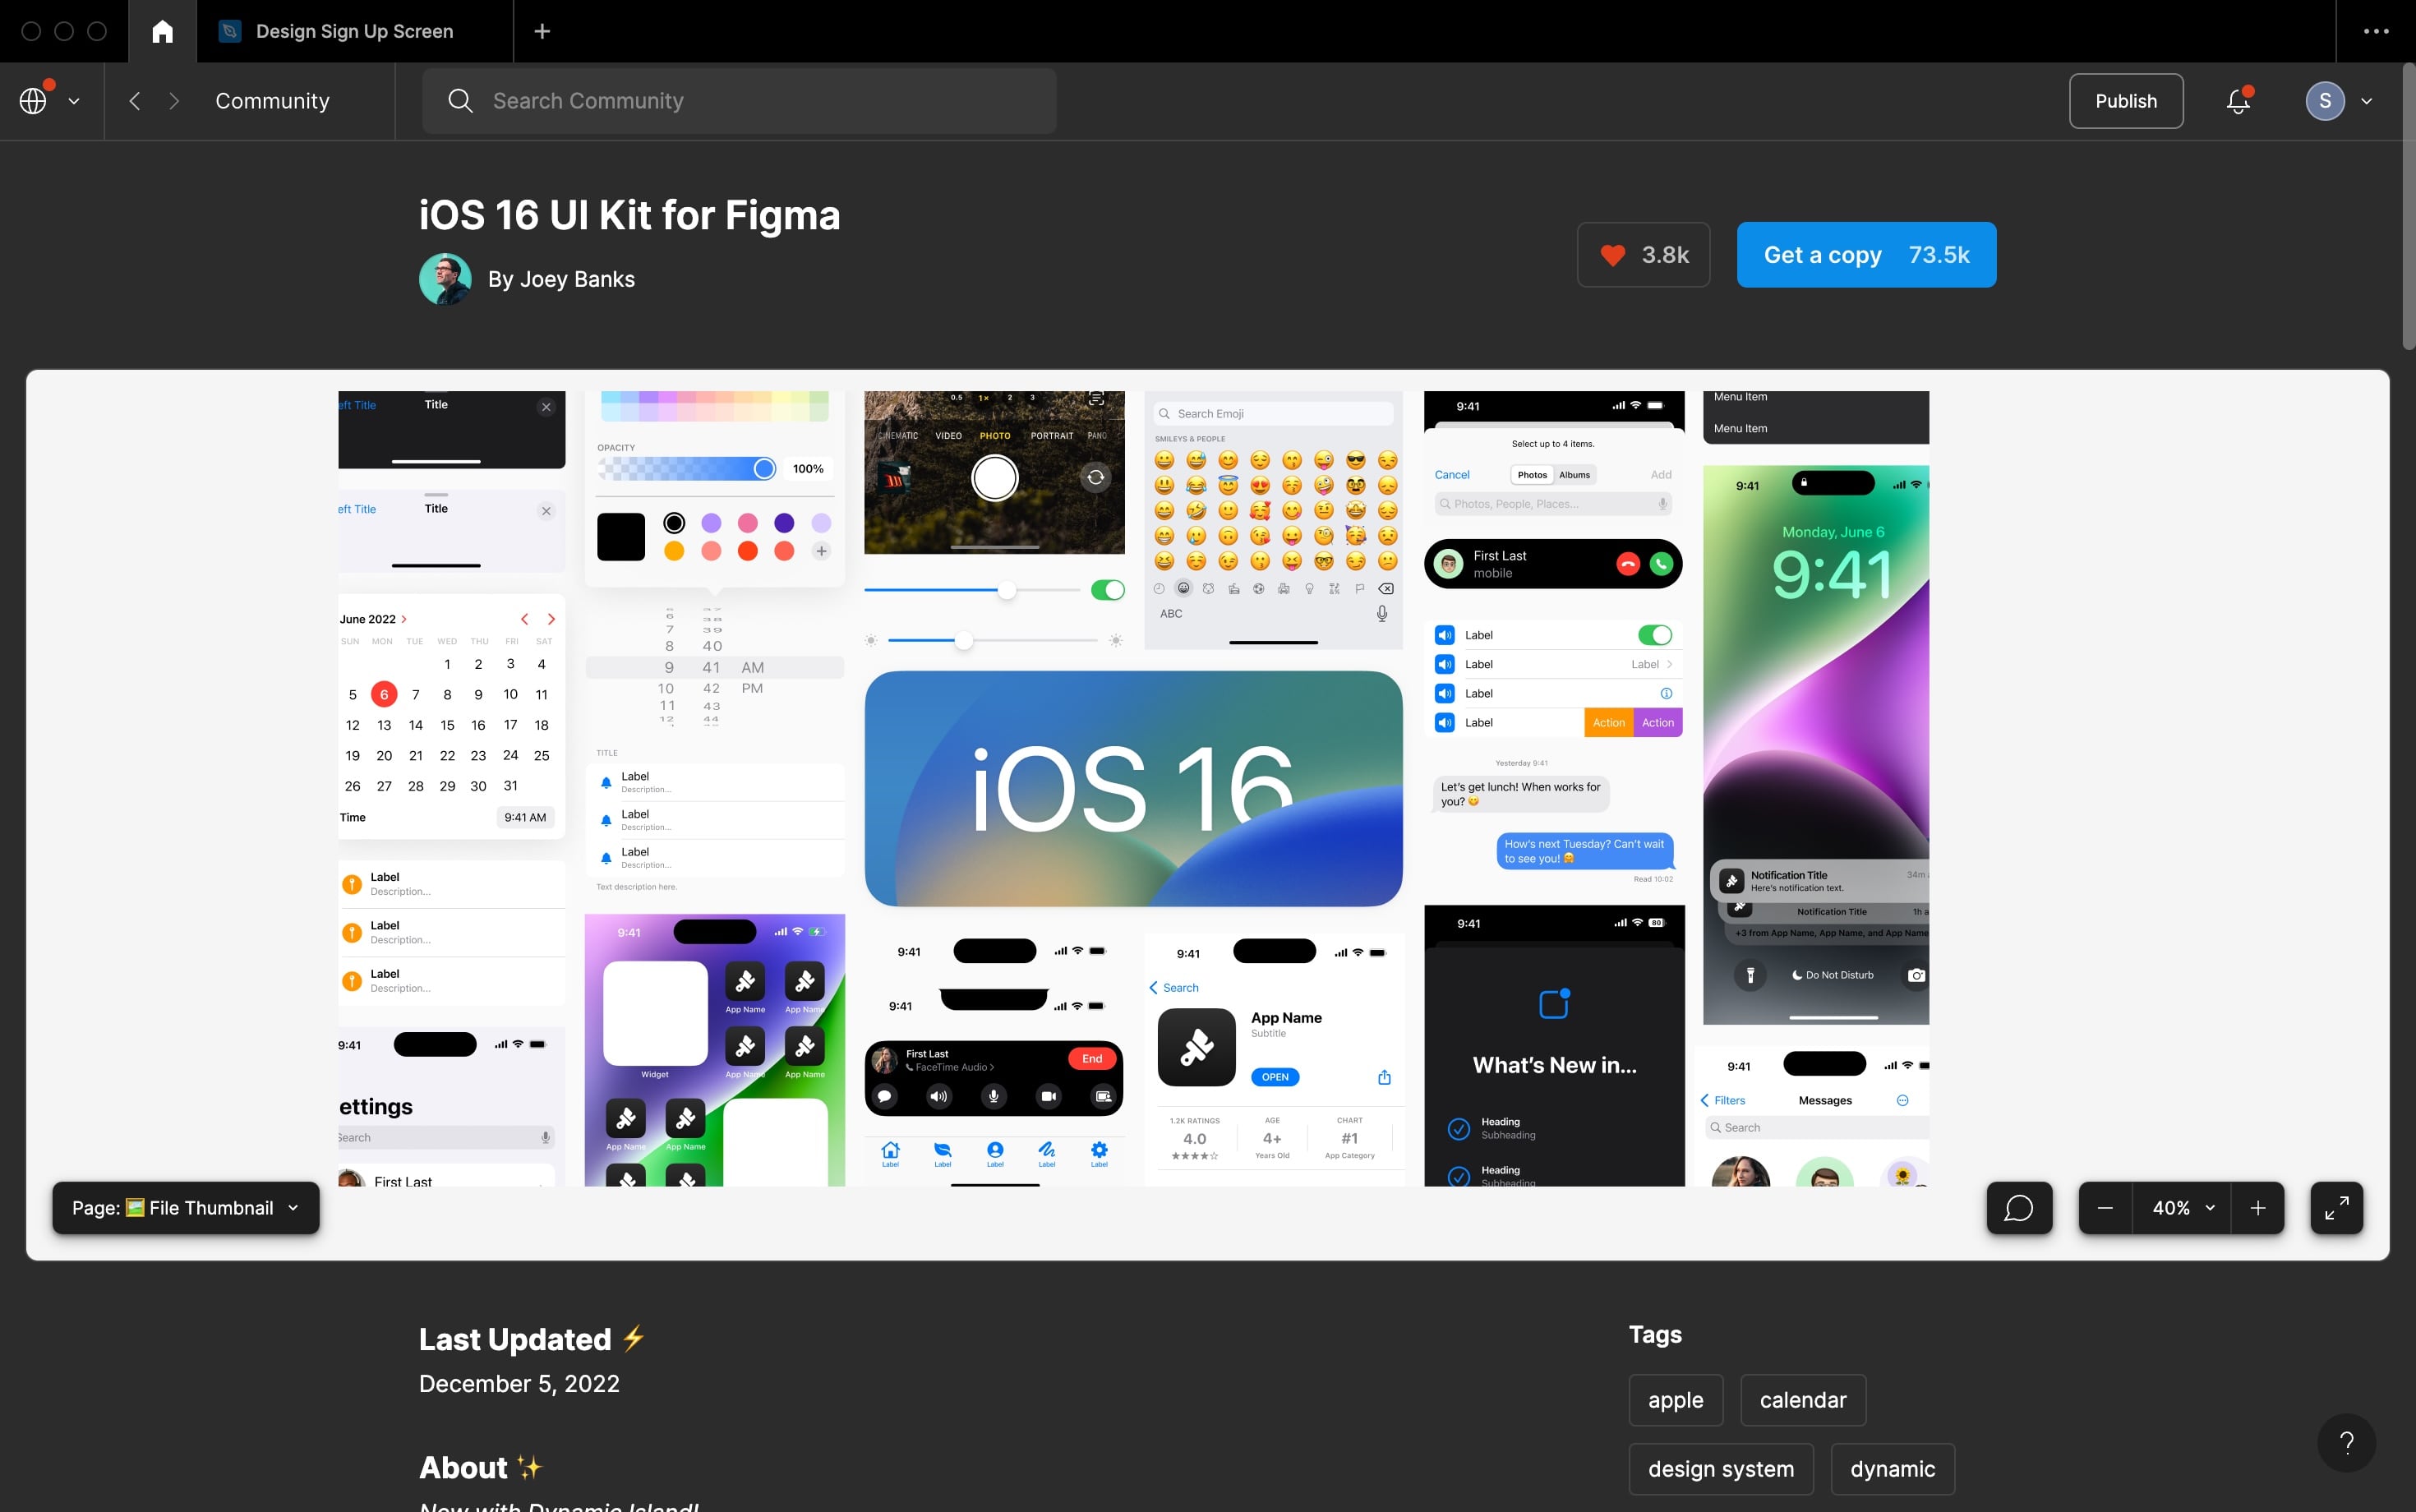Click the comment icon at bottom right
The image size is (2416, 1512).
coord(2017,1207)
